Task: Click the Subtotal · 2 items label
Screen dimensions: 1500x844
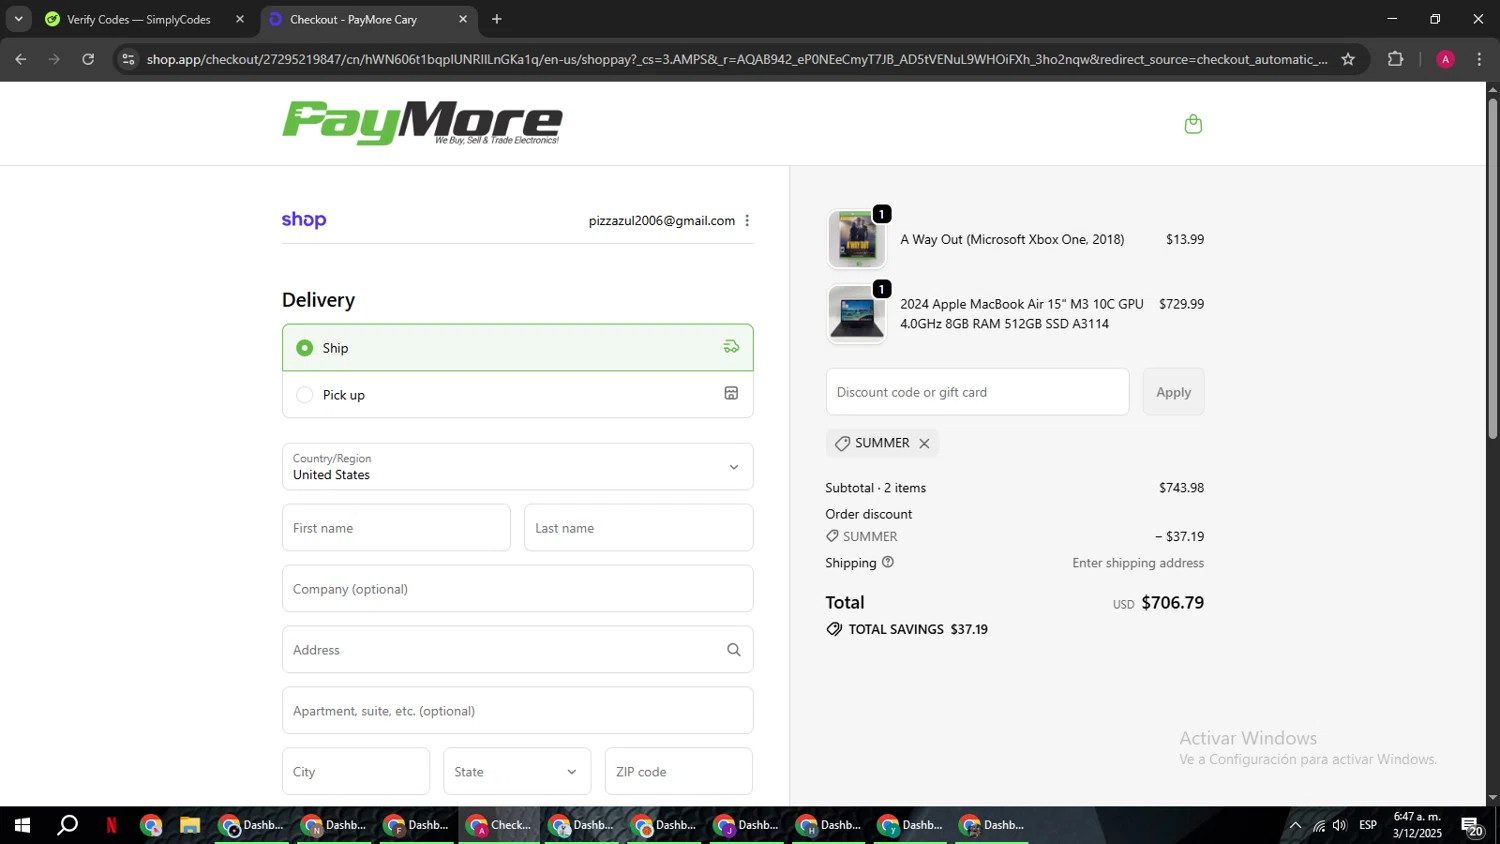Action: point(875,488)
